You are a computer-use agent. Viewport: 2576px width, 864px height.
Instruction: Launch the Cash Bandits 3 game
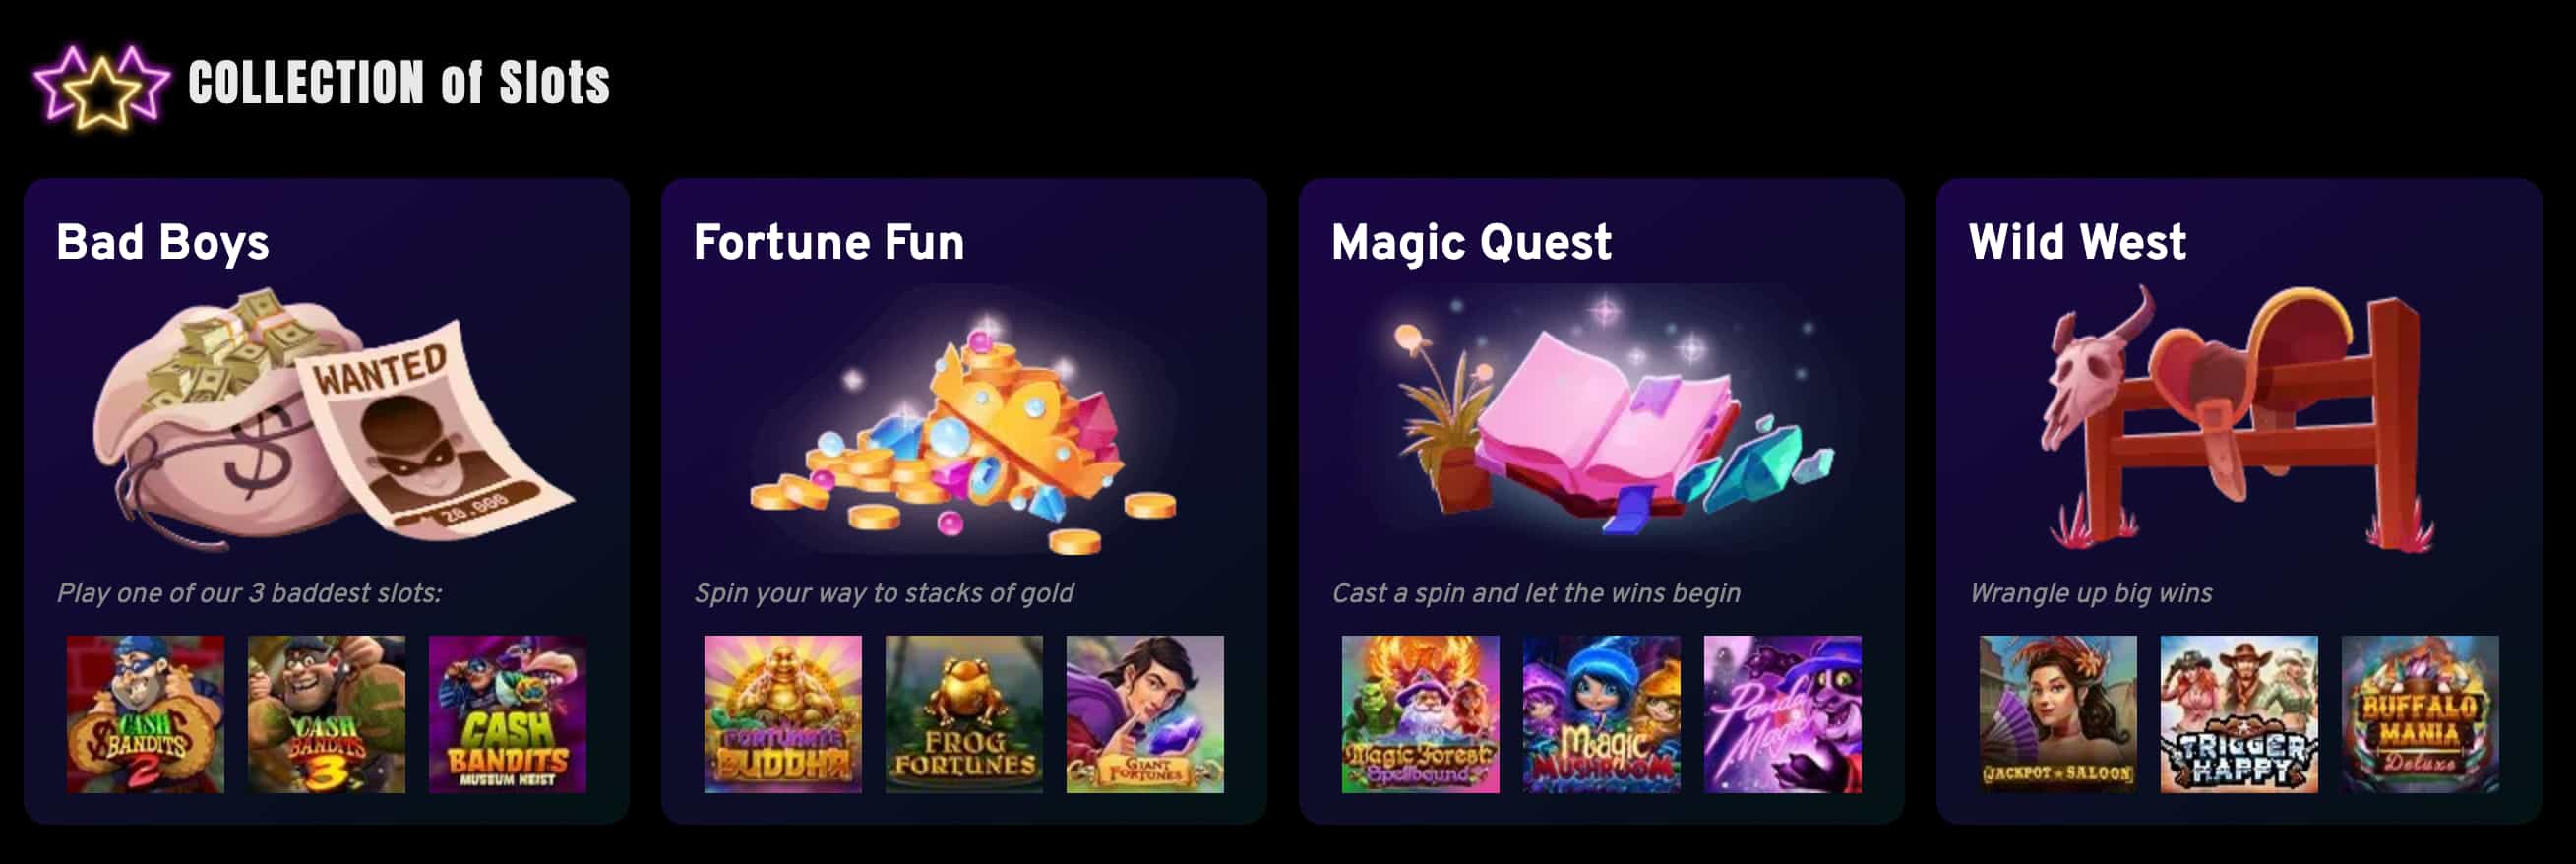(x=326, y=714)
